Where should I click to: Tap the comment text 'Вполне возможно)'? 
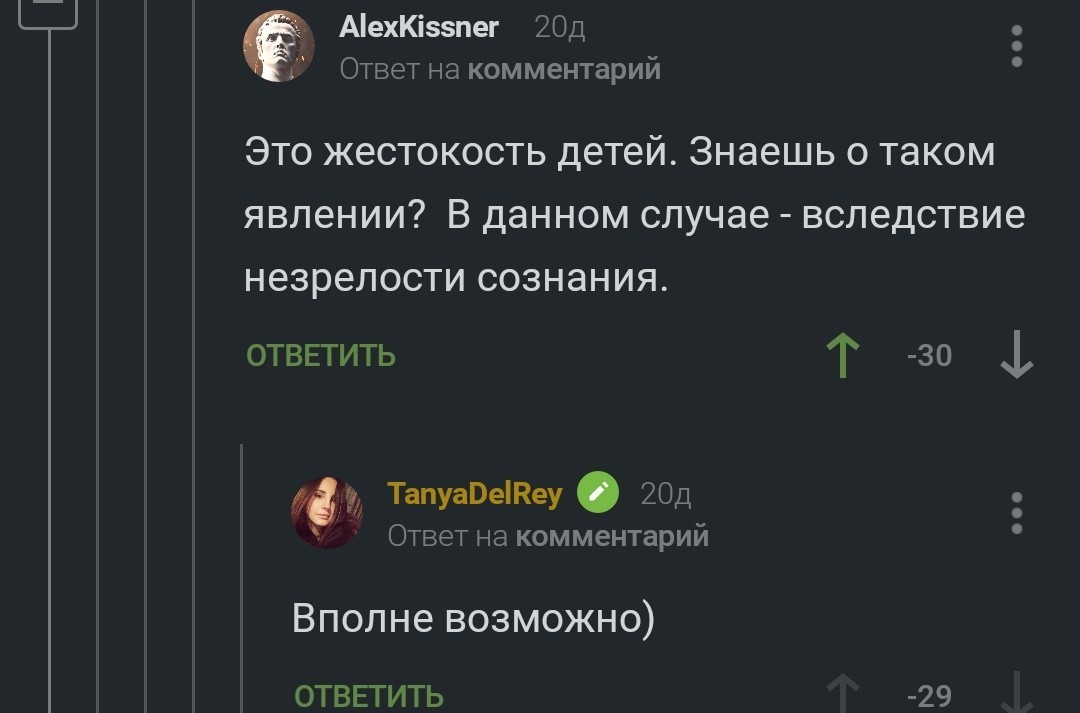(x=473, y=618)
